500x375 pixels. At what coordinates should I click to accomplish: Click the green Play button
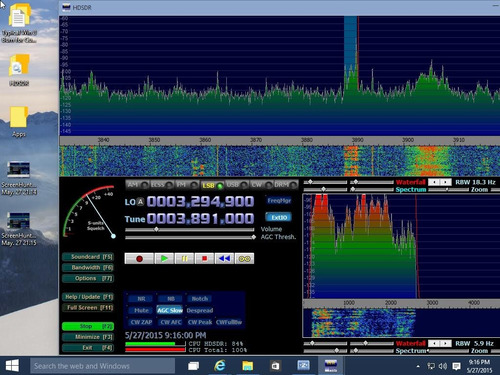coord(164,258)
